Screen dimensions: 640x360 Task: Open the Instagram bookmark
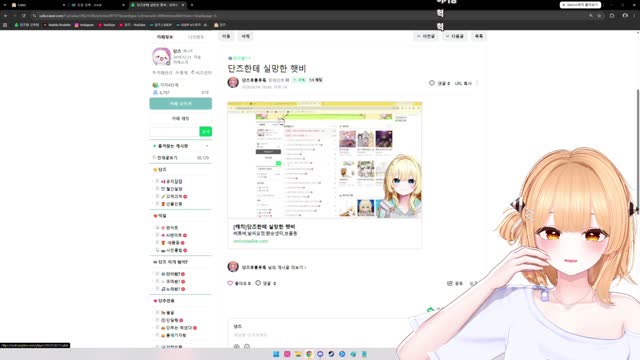coord(84,25)
